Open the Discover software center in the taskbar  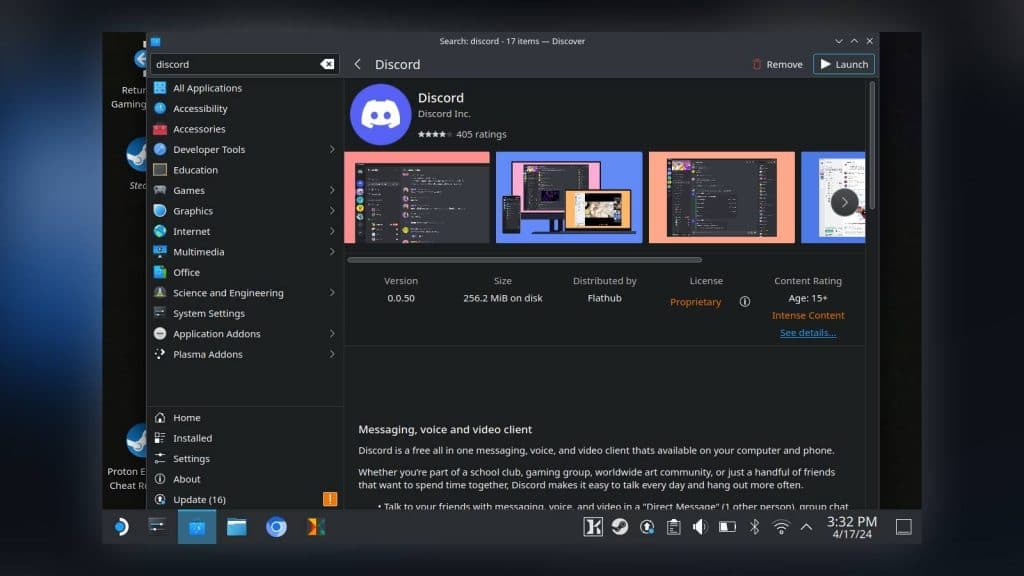[196, 526]
